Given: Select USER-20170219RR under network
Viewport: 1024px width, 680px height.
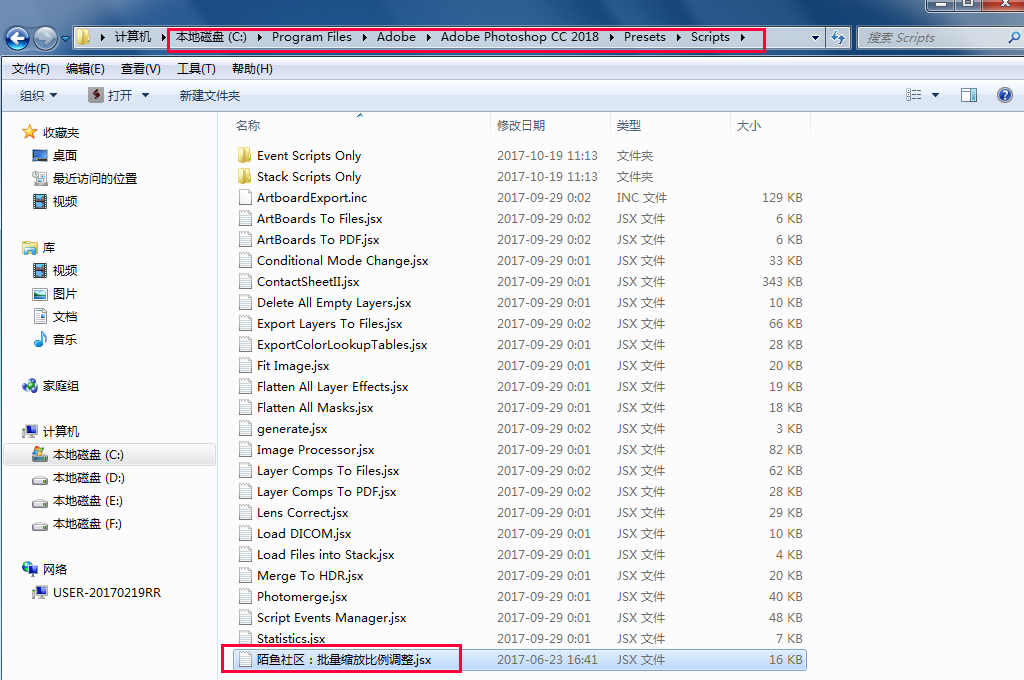Looking at the screenshot, I should (106, 592).
